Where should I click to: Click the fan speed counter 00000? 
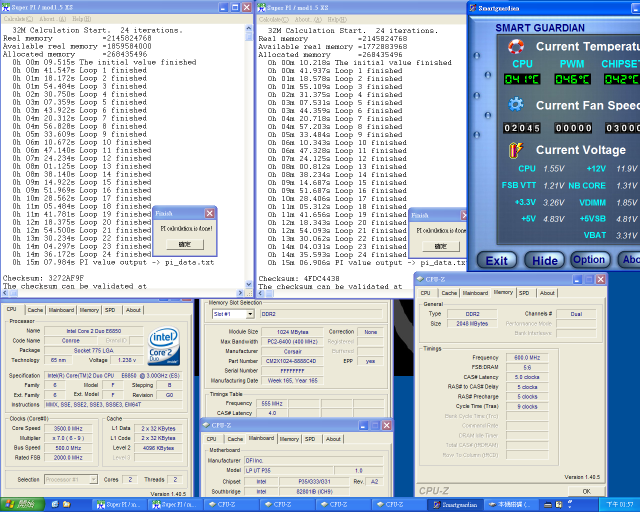pyautogui.click(x=573, y=128)
